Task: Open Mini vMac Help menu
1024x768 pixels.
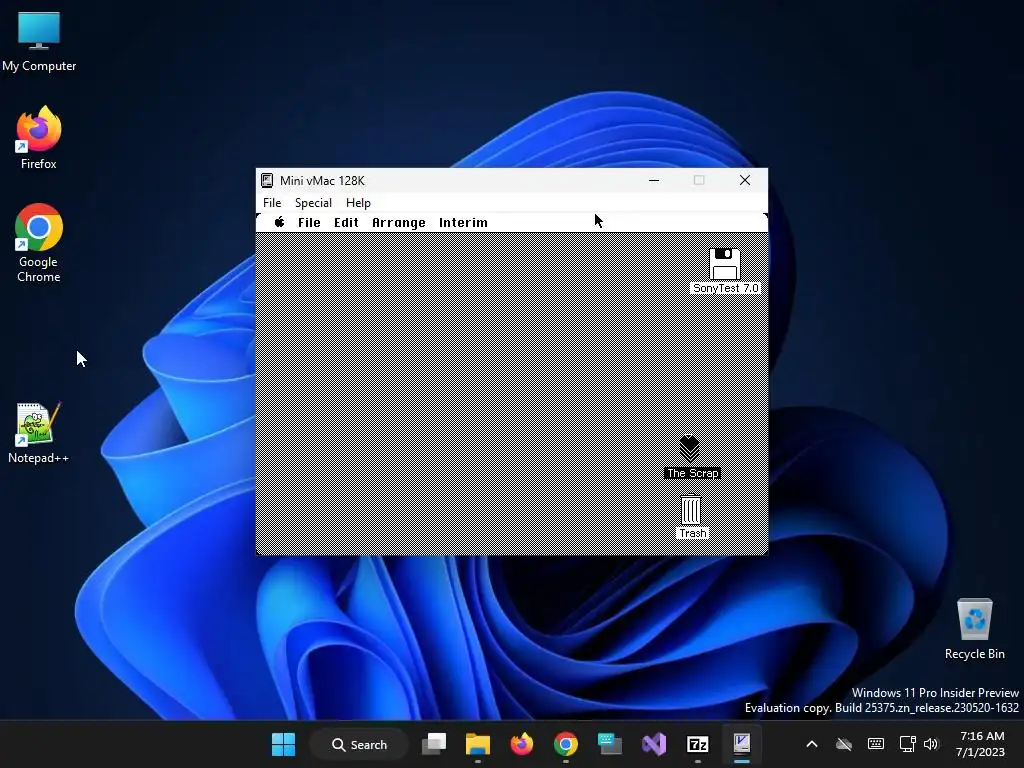Action: (x=358, y=202)
